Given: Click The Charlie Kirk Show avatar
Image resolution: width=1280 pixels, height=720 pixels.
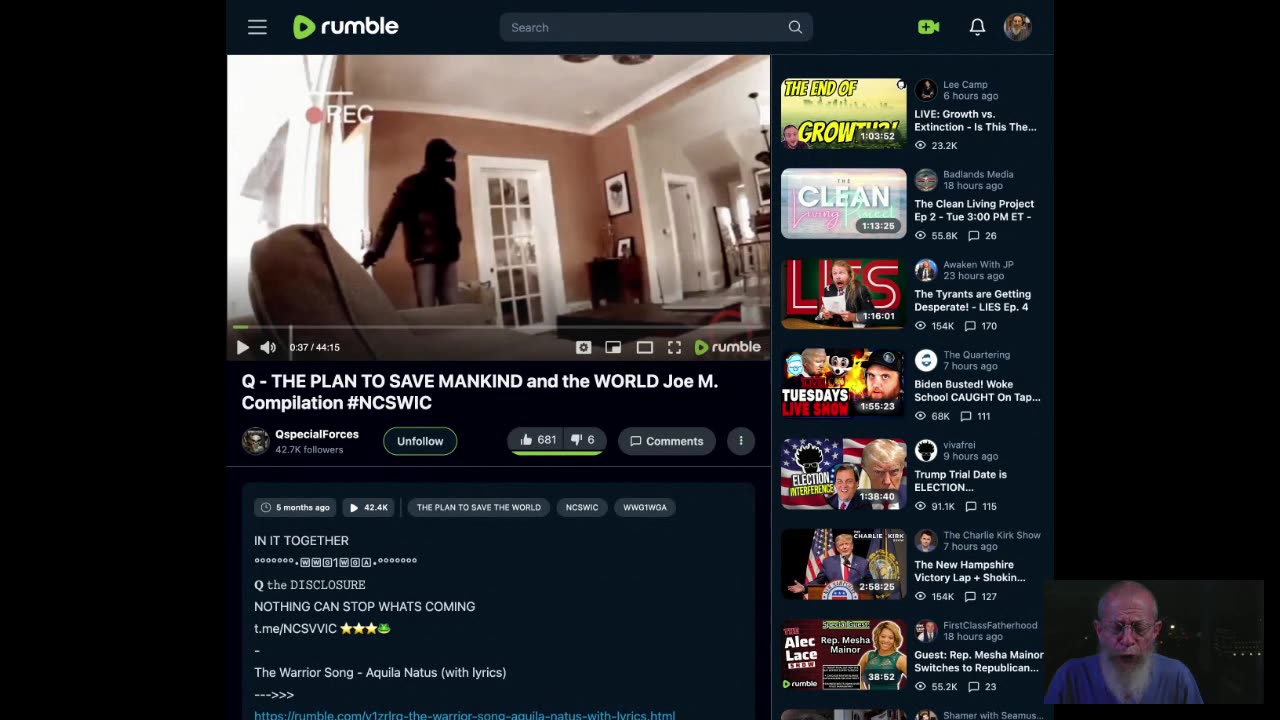Looking at the screenshot, I should point(926,540).
